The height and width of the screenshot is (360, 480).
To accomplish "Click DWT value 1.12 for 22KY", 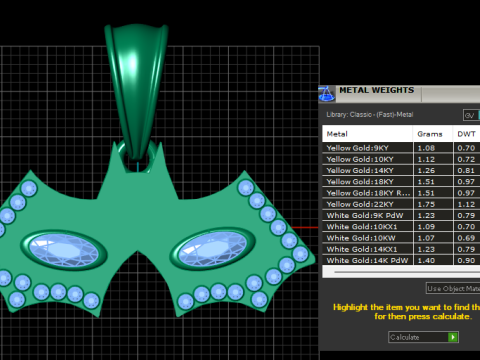I will pos(466,204).
